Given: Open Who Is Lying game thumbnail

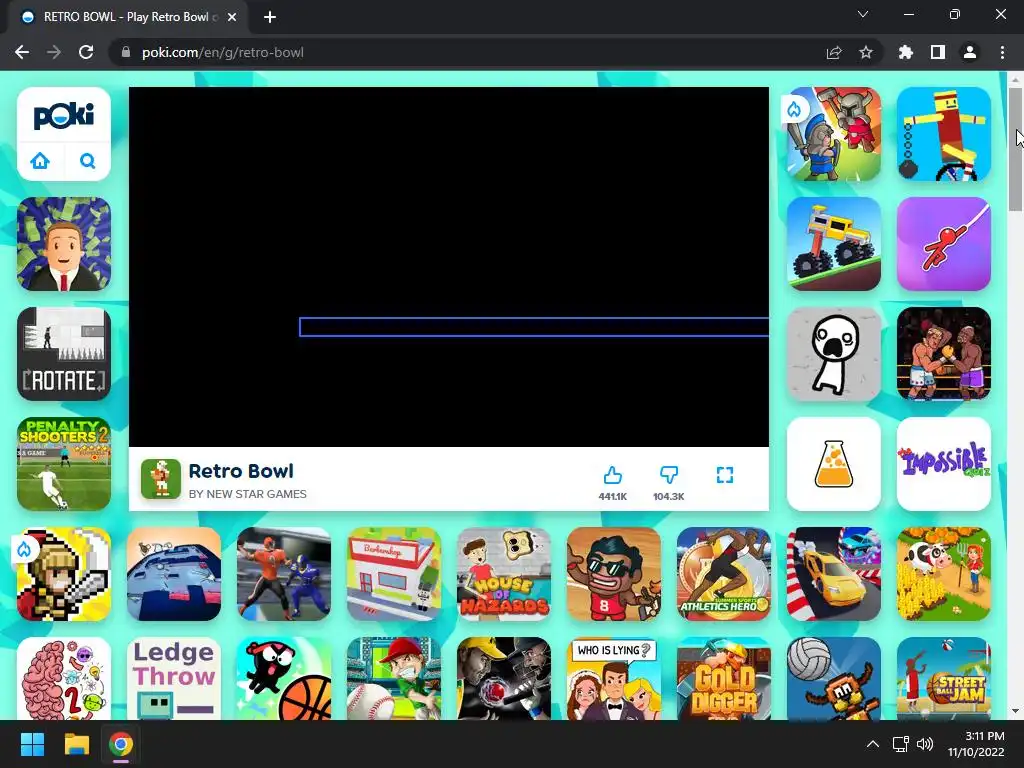Looking at the screenshot, I should (614, 679).
